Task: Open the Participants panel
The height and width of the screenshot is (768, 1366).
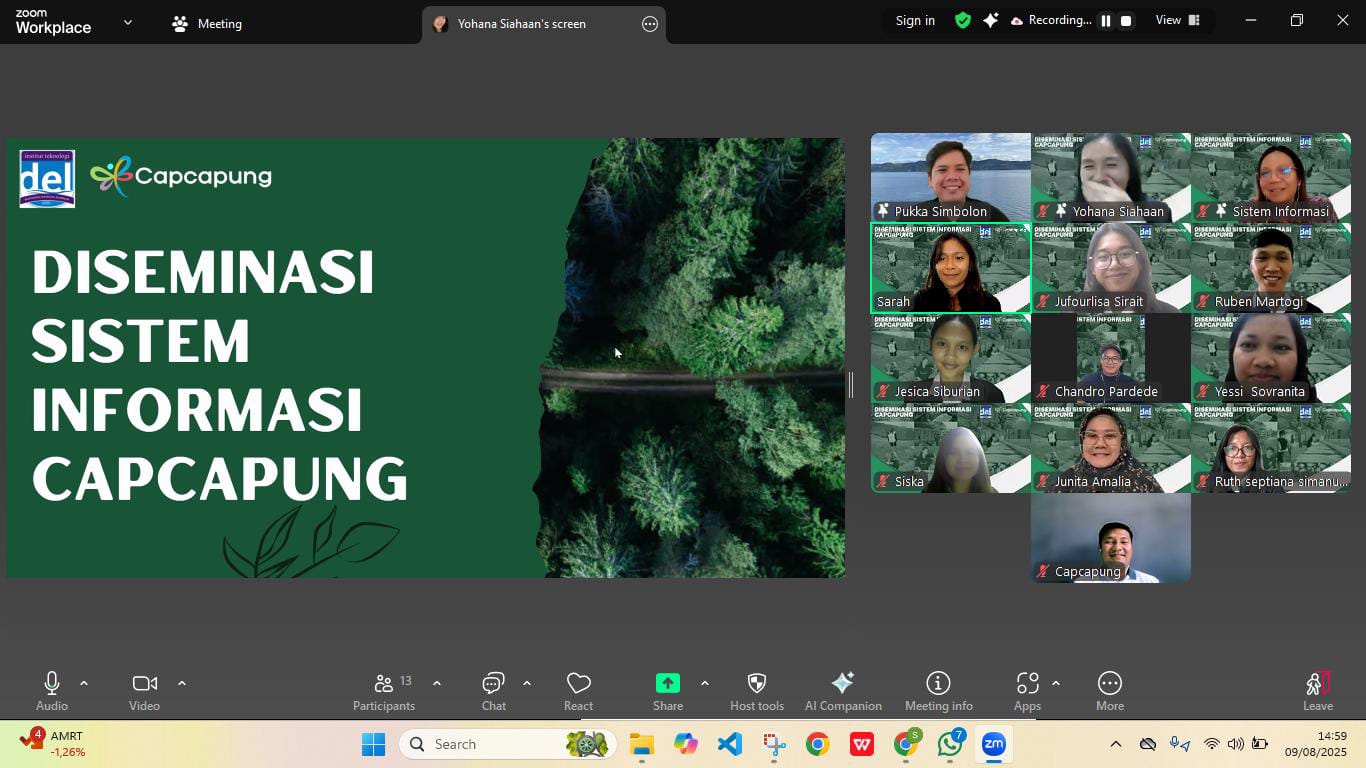Action: coord(384,692)
